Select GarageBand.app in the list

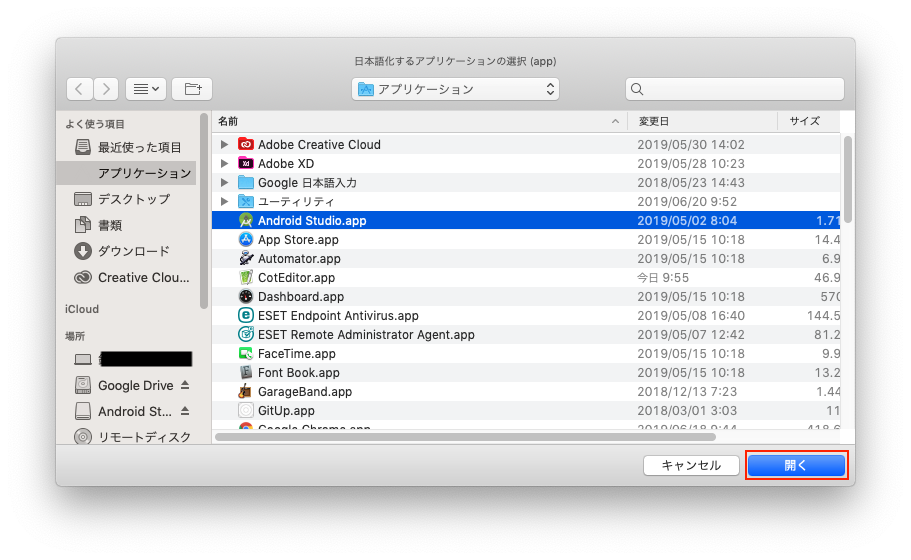305,392
